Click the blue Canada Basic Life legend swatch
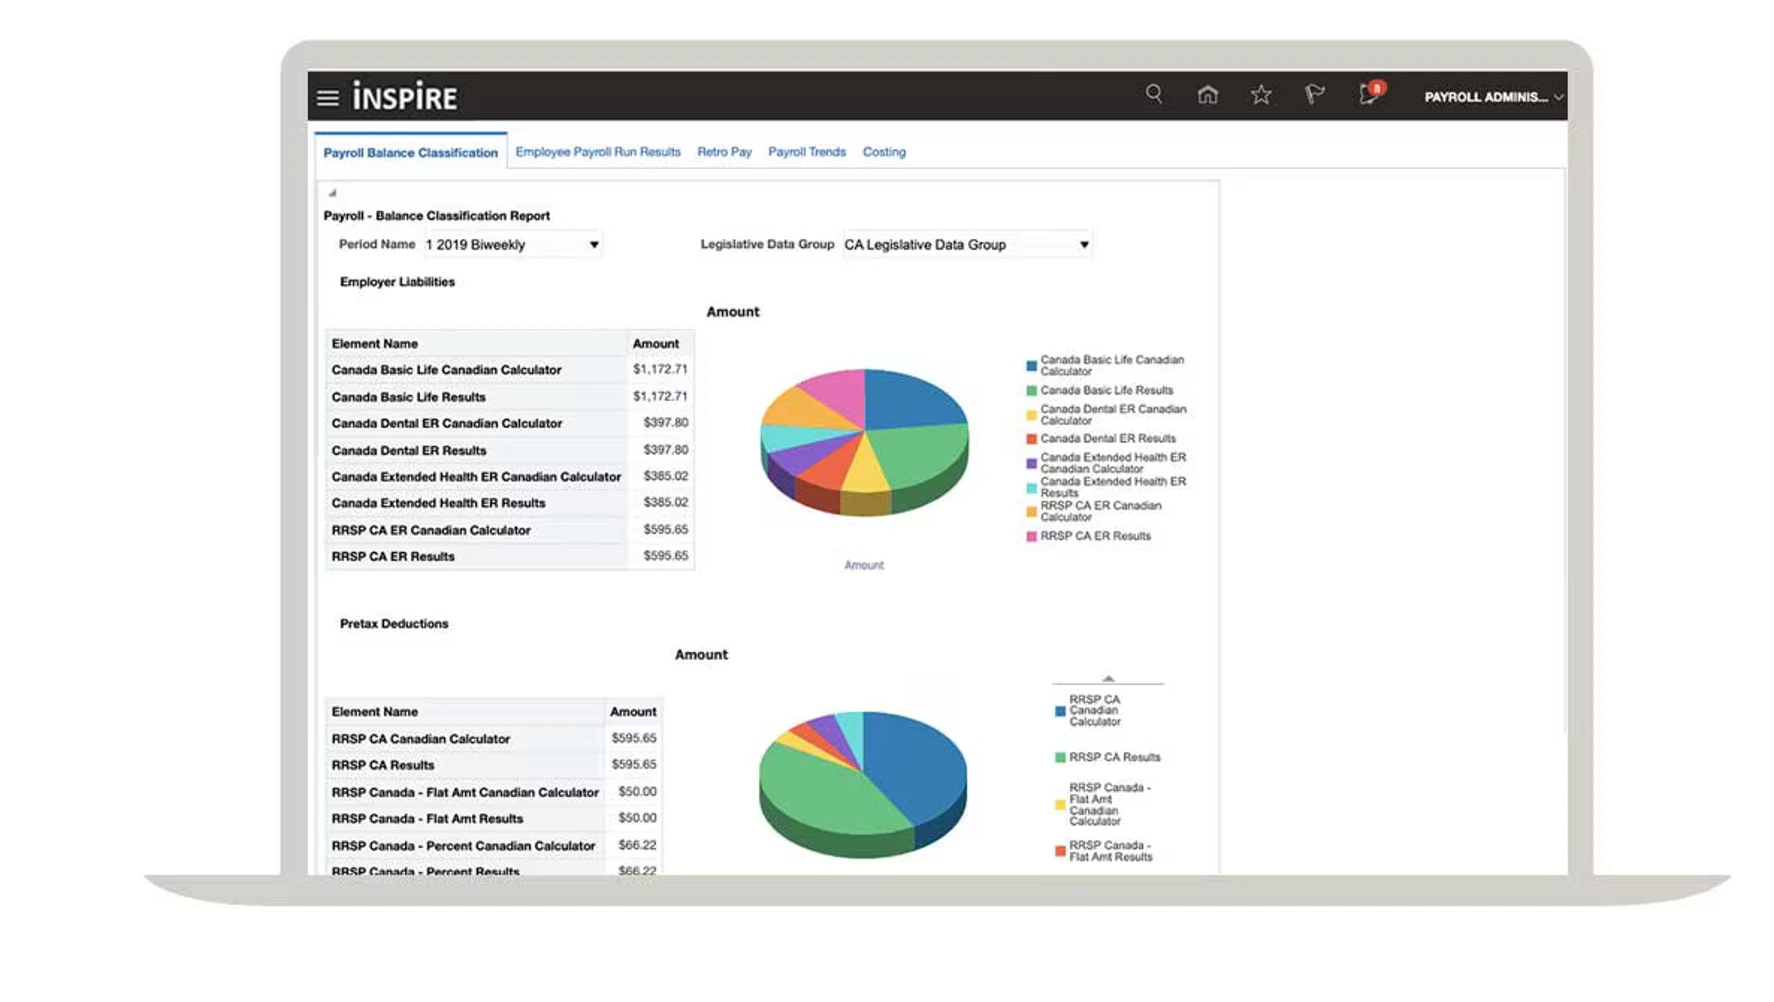Image resolution: width=1774 pixels, height=1002 pixels. 1031,366
